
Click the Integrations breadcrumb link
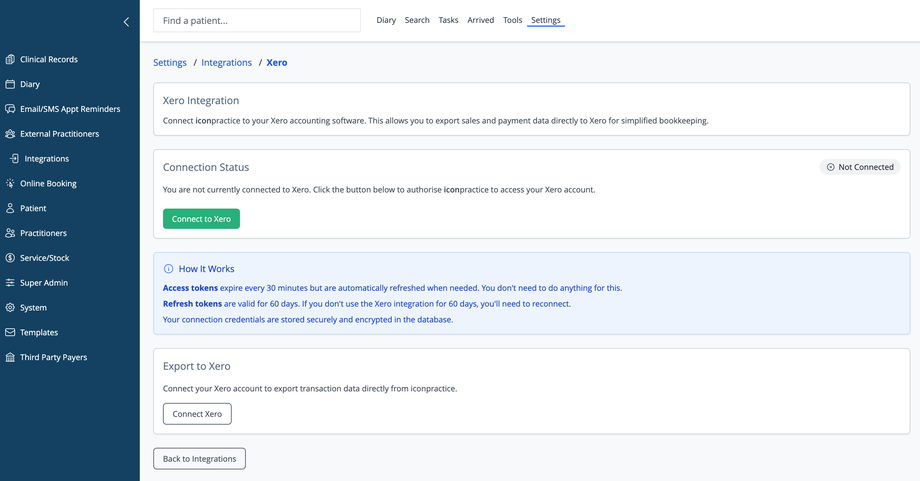point(226,63)
